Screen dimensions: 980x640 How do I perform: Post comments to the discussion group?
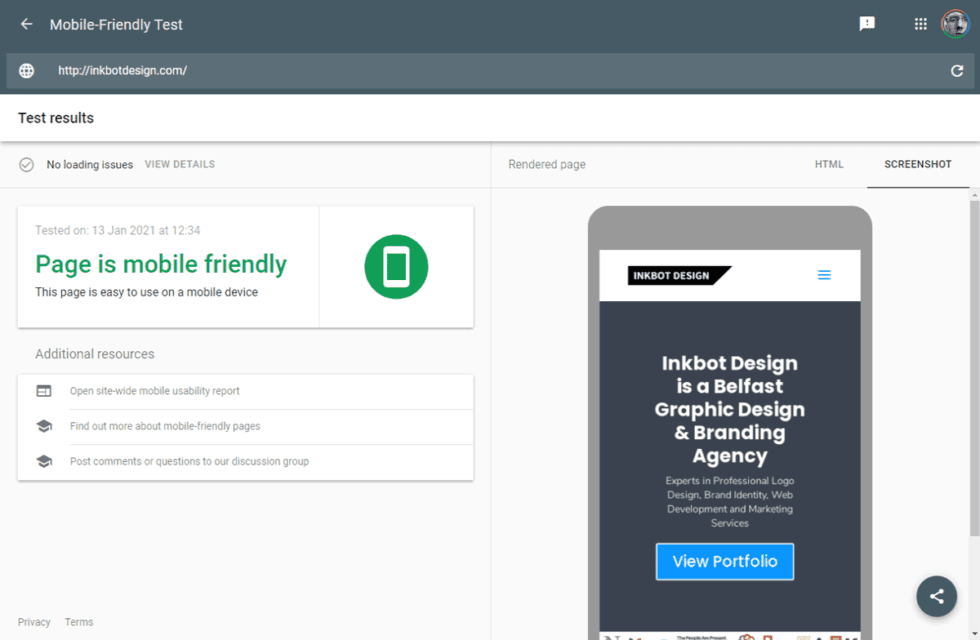(189, 462)
